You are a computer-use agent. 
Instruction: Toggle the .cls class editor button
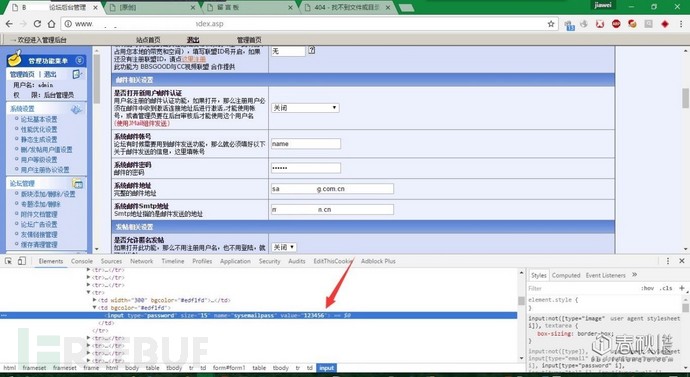(666, 288)
